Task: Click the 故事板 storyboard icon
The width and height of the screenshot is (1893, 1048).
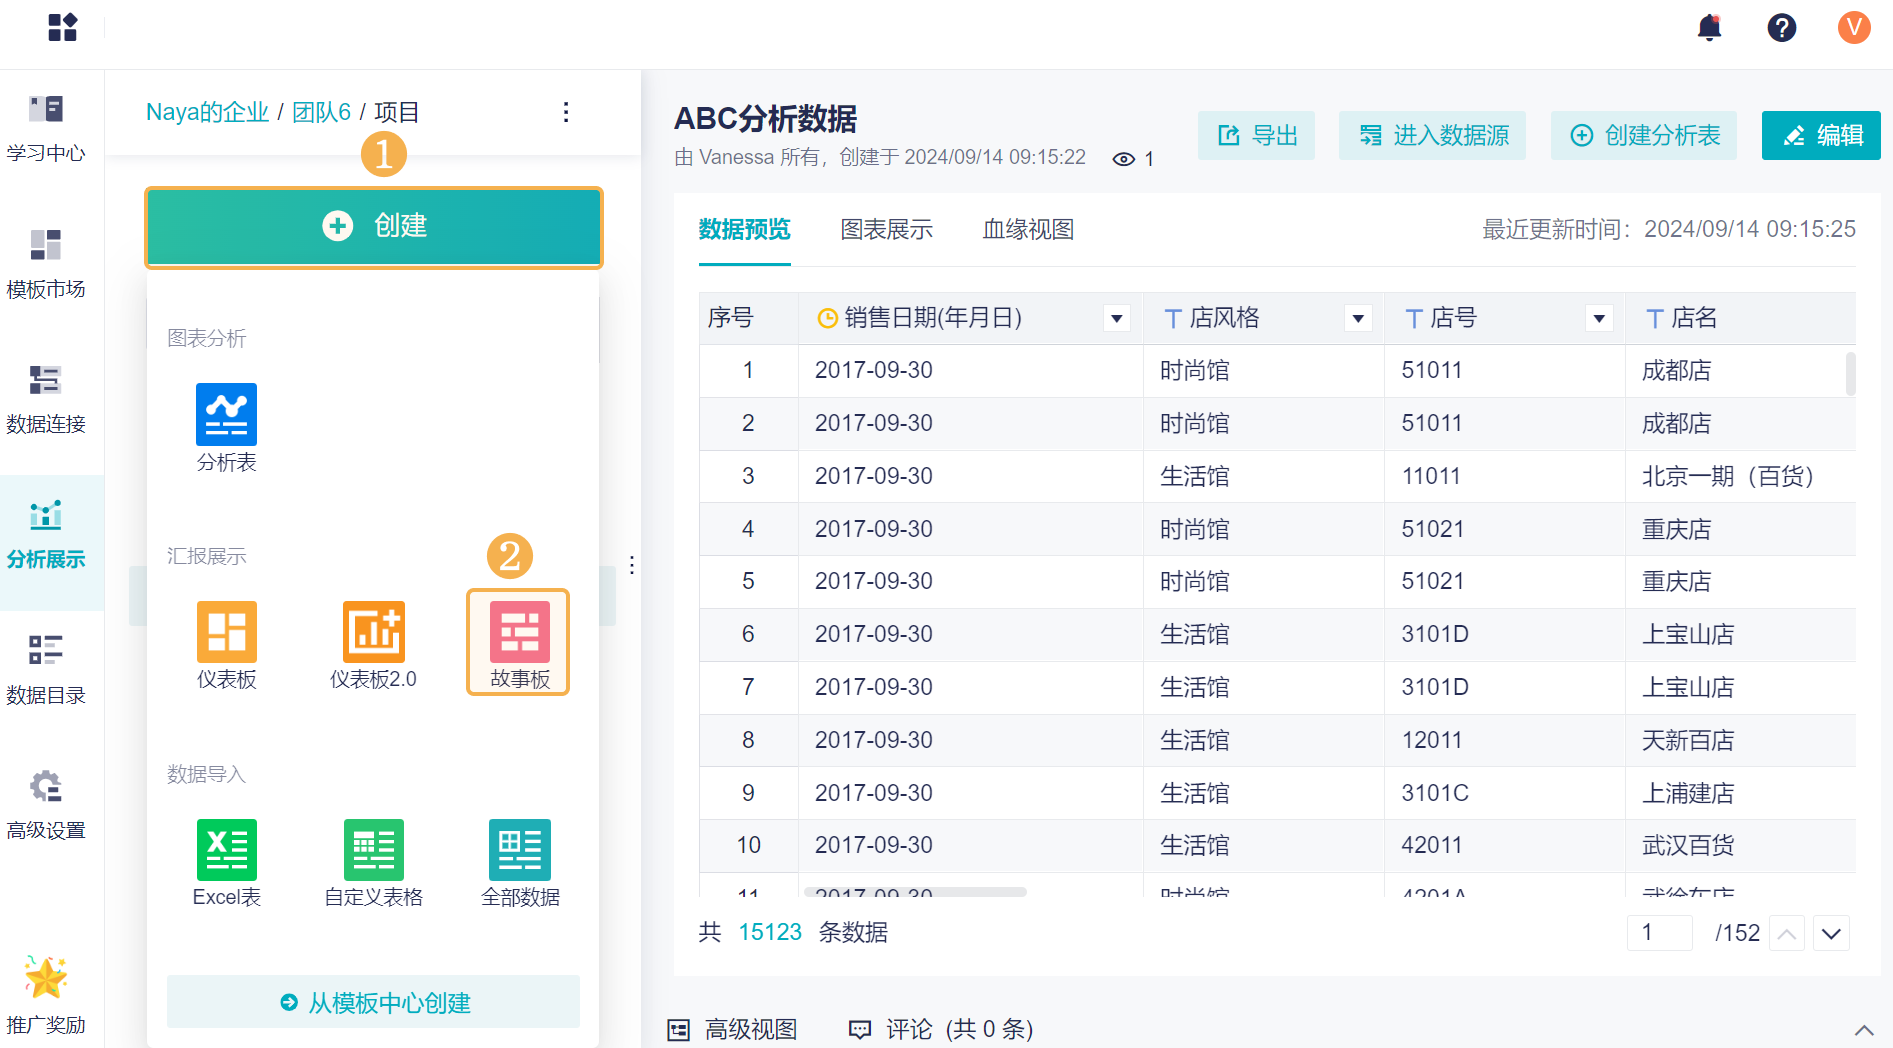Action: coord(519,634)
